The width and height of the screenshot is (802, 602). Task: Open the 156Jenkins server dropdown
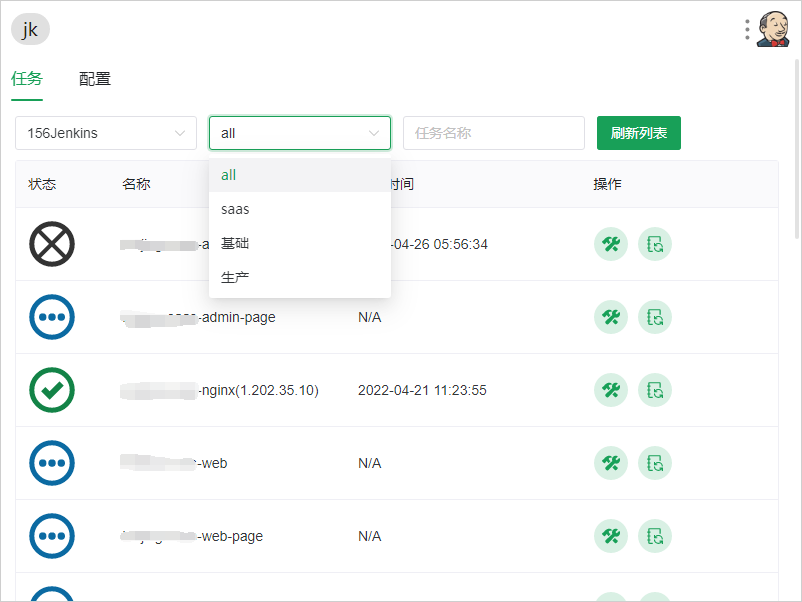pos(106,133)
